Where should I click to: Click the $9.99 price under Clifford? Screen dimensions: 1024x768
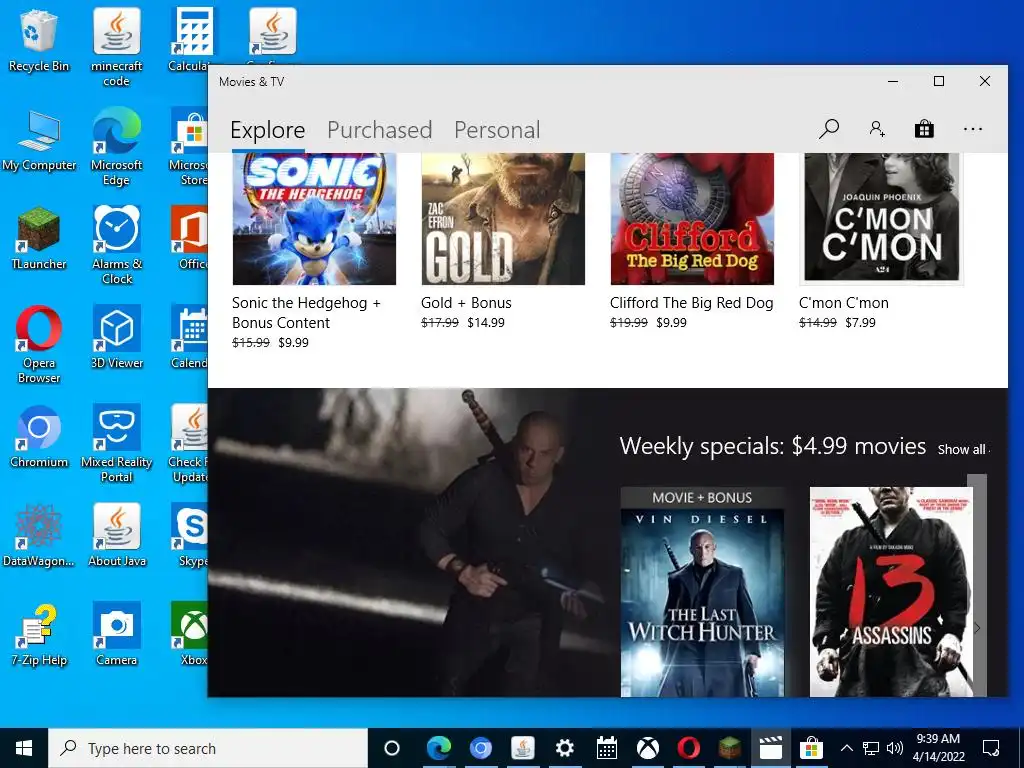tap(671, 323)
